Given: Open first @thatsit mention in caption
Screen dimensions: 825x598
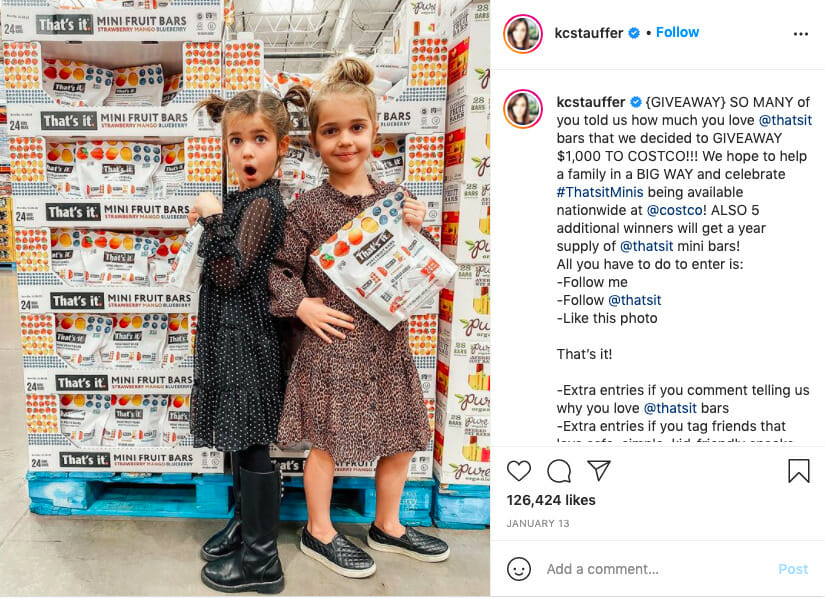Looking at the screenshot, I should coord(785,120).
